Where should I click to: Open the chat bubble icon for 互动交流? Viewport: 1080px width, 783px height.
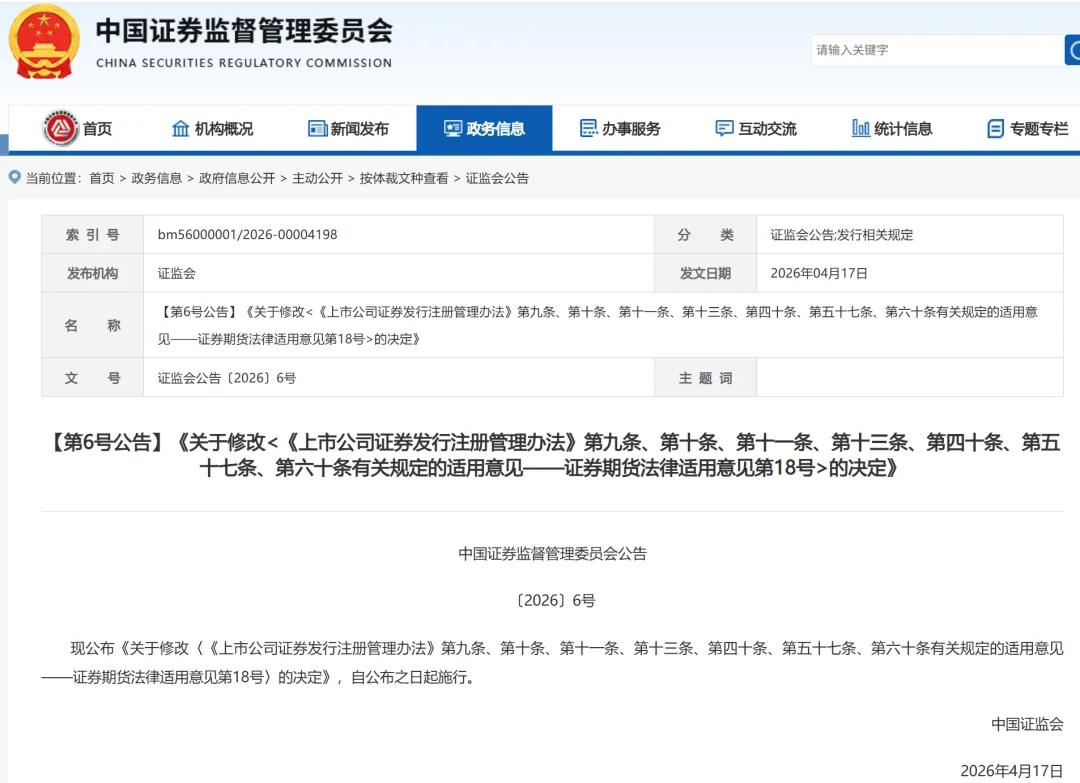click(x=723, y=128)
